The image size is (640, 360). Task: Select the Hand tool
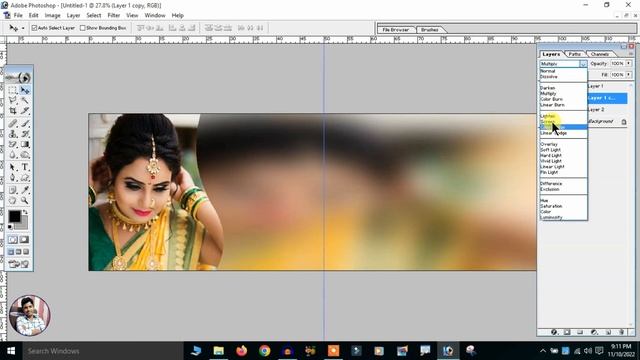[x=13, y=200]
